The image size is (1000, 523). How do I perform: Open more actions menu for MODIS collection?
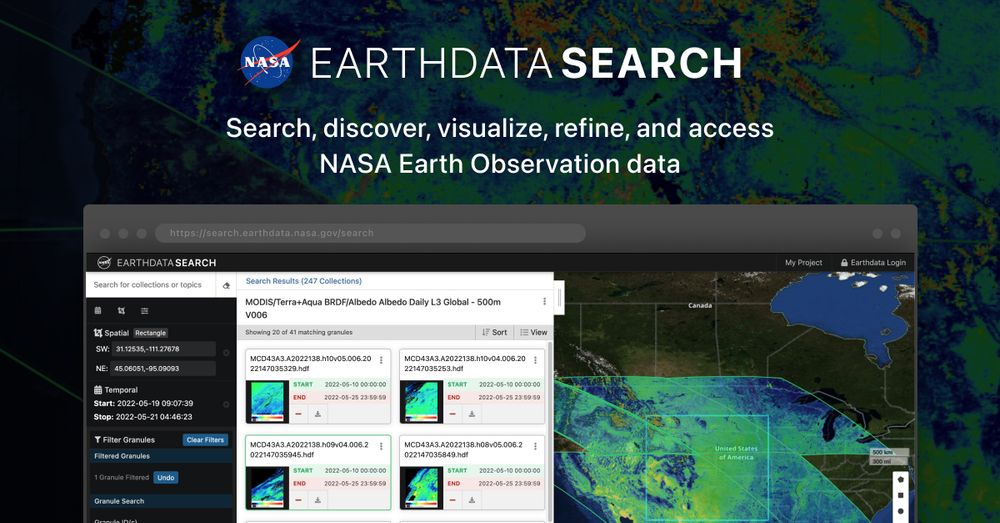pyautogui.click(x=544, y=302)
